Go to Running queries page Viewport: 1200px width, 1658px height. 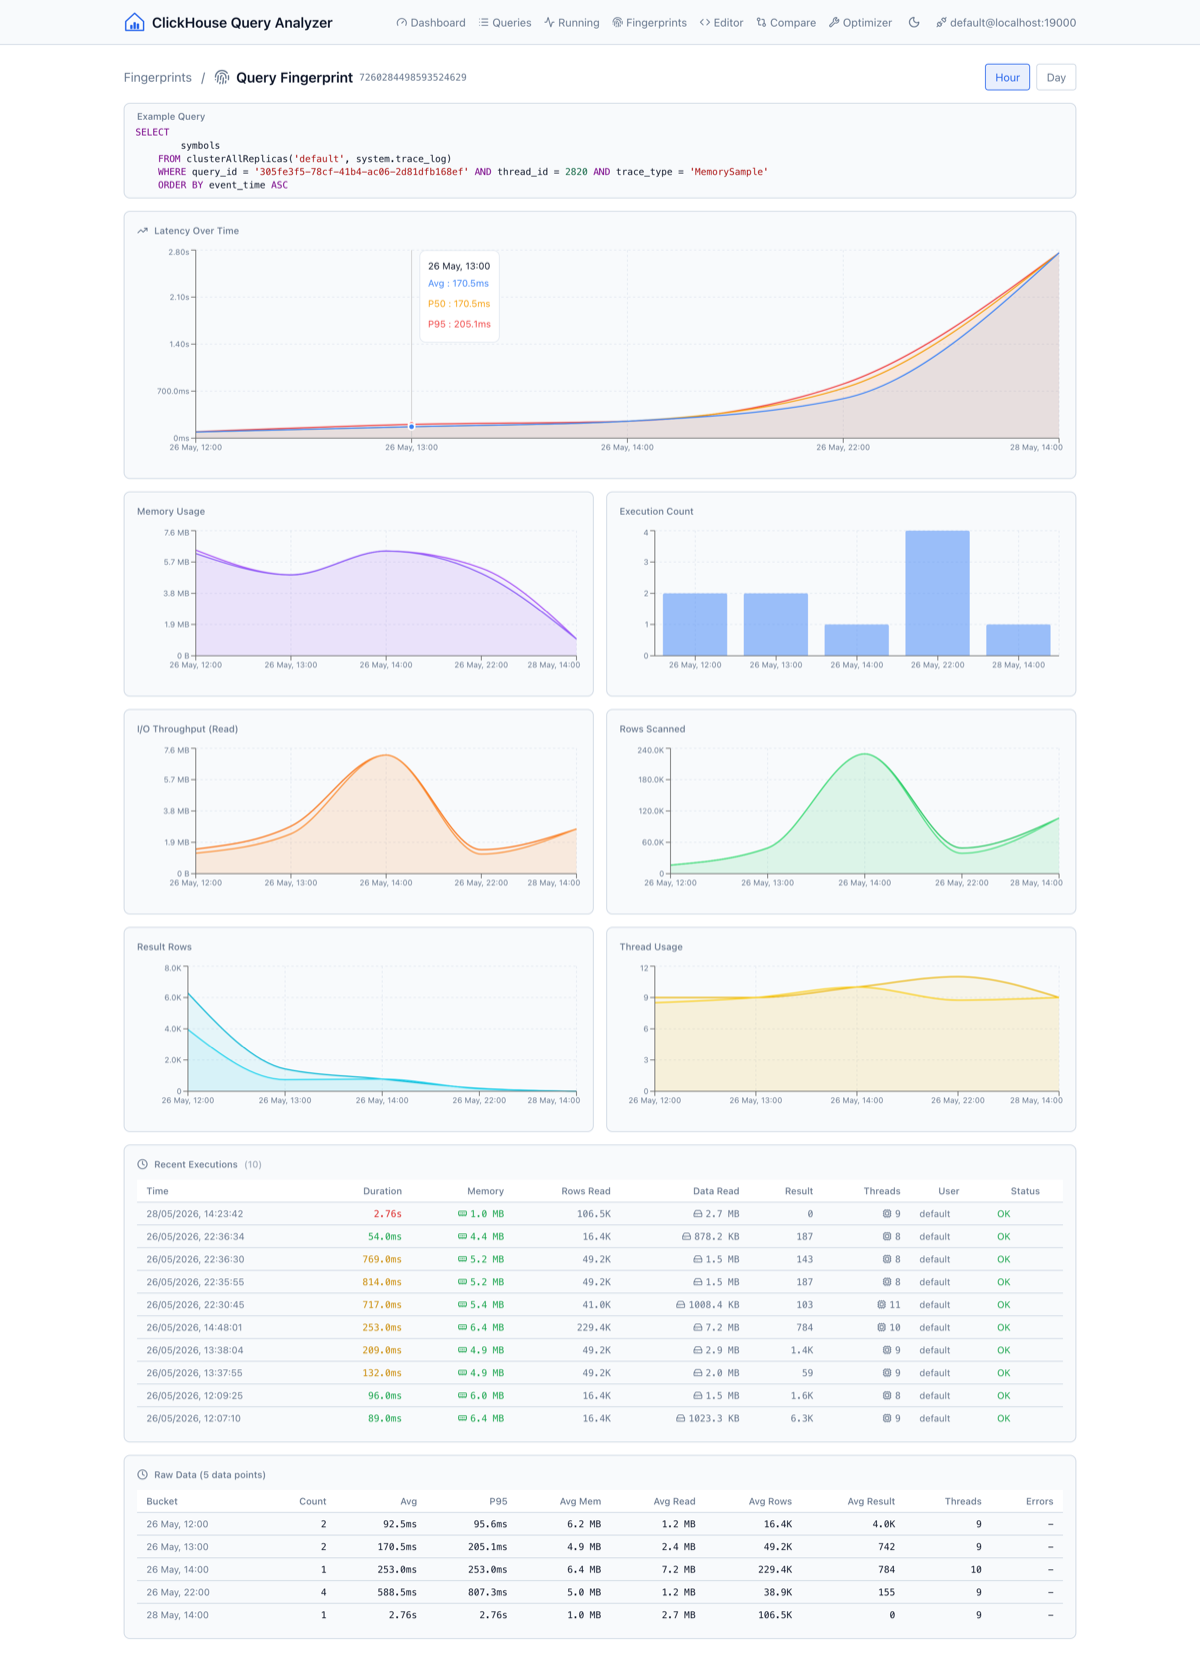tap(572, 22)
